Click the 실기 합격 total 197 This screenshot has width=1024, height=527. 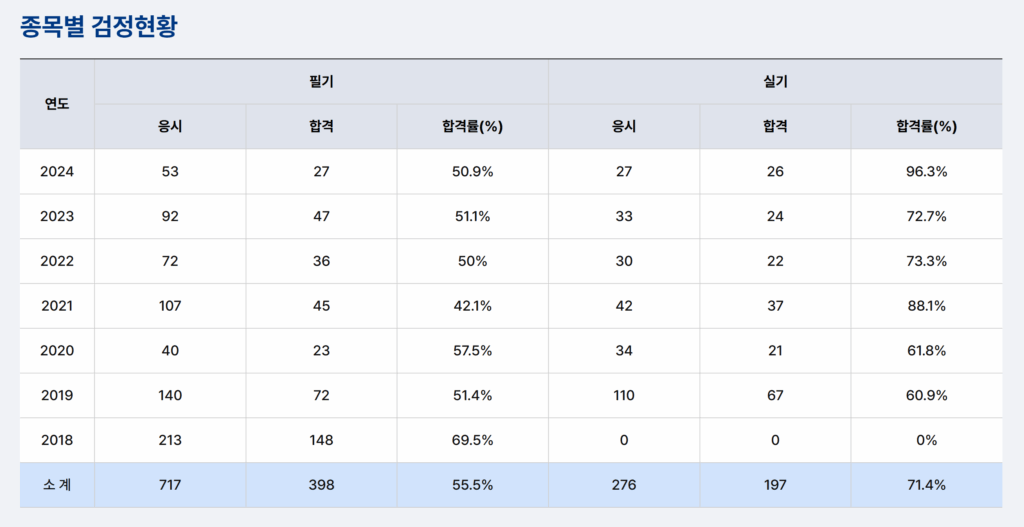[775, 485]
